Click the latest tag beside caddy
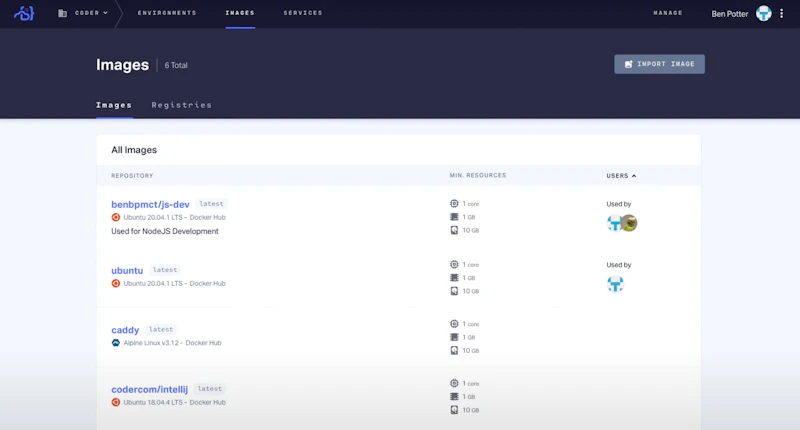800x430 pixels. [x=161, y=330]
